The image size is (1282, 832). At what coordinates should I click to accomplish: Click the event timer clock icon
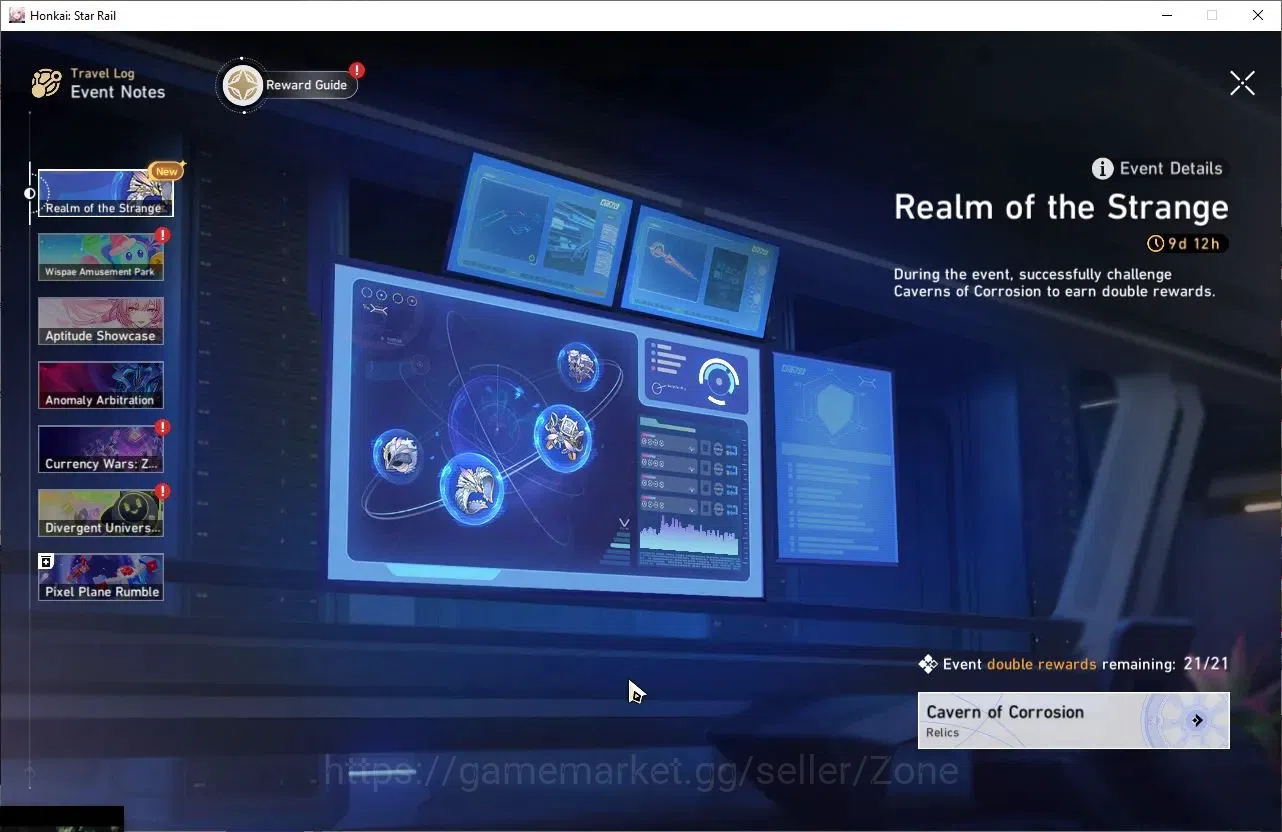[1156, 243]
